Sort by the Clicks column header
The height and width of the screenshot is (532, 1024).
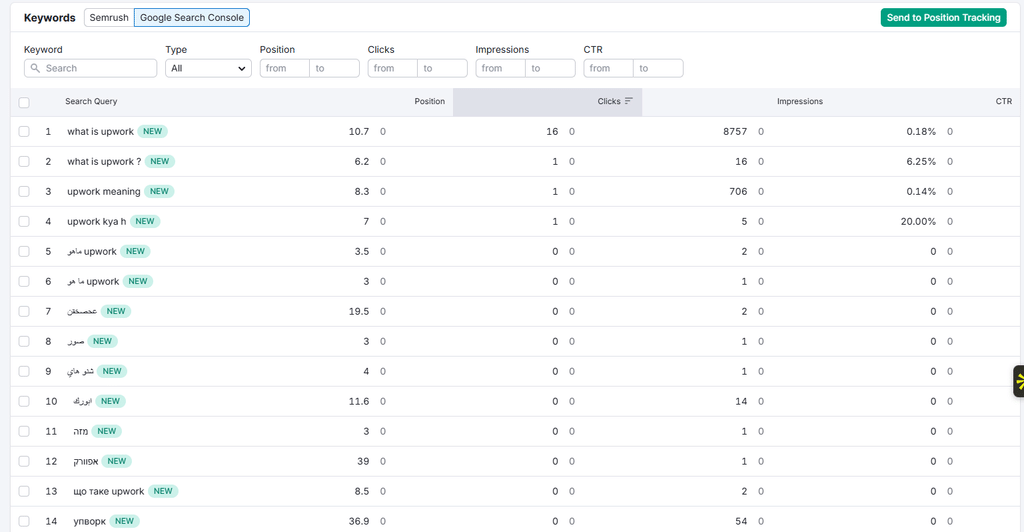click(x=609, y=101)
